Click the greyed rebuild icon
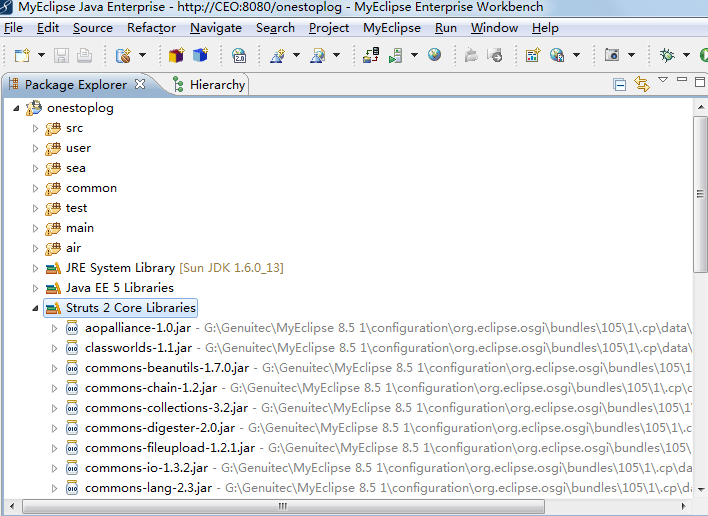708x516 pixels. 495,55
